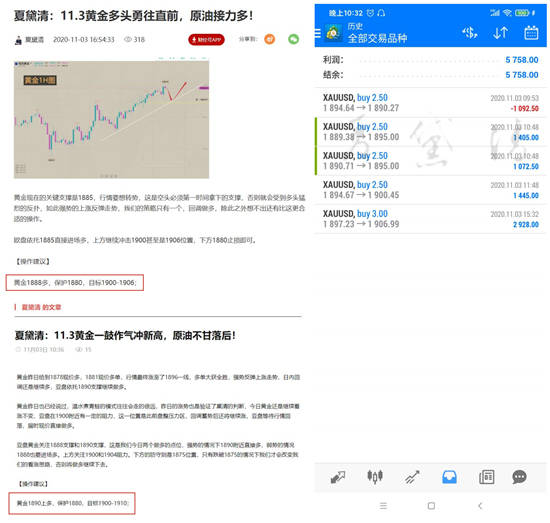Click the view count eye icon
Screen dimensions: 550x523
[128, 39]
